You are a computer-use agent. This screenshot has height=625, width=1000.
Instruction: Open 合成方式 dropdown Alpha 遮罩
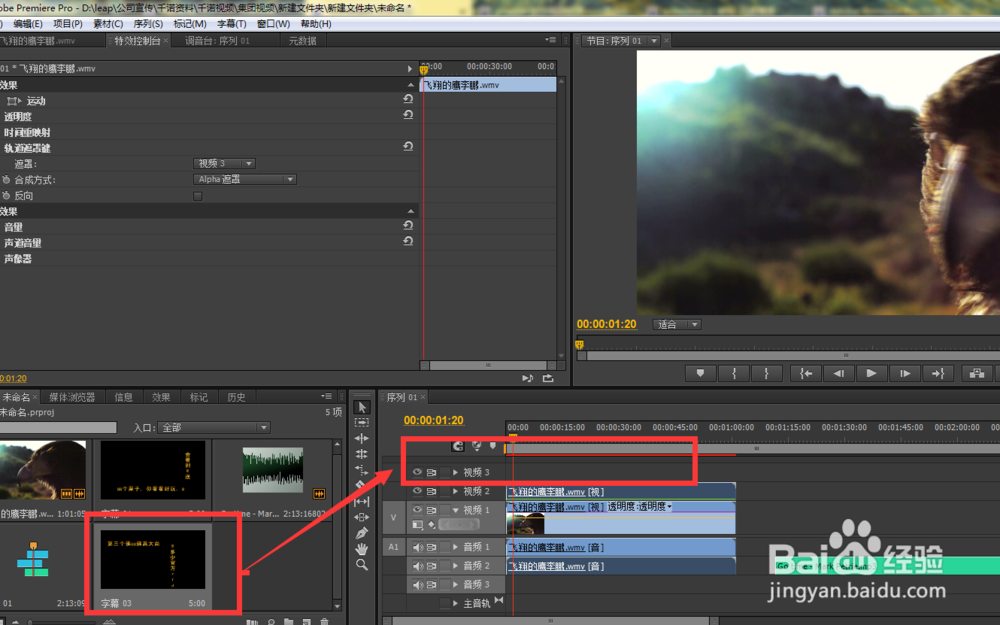point(245,179)
